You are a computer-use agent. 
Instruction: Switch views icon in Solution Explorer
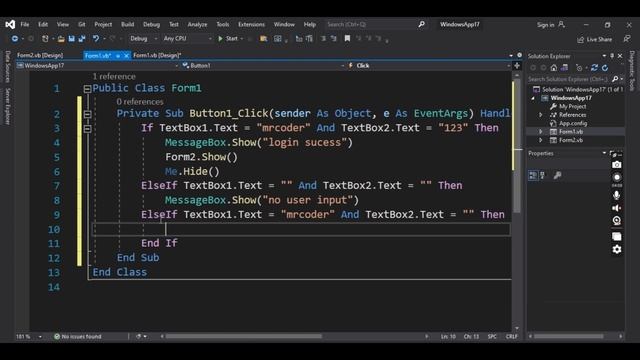pos(564,68)
